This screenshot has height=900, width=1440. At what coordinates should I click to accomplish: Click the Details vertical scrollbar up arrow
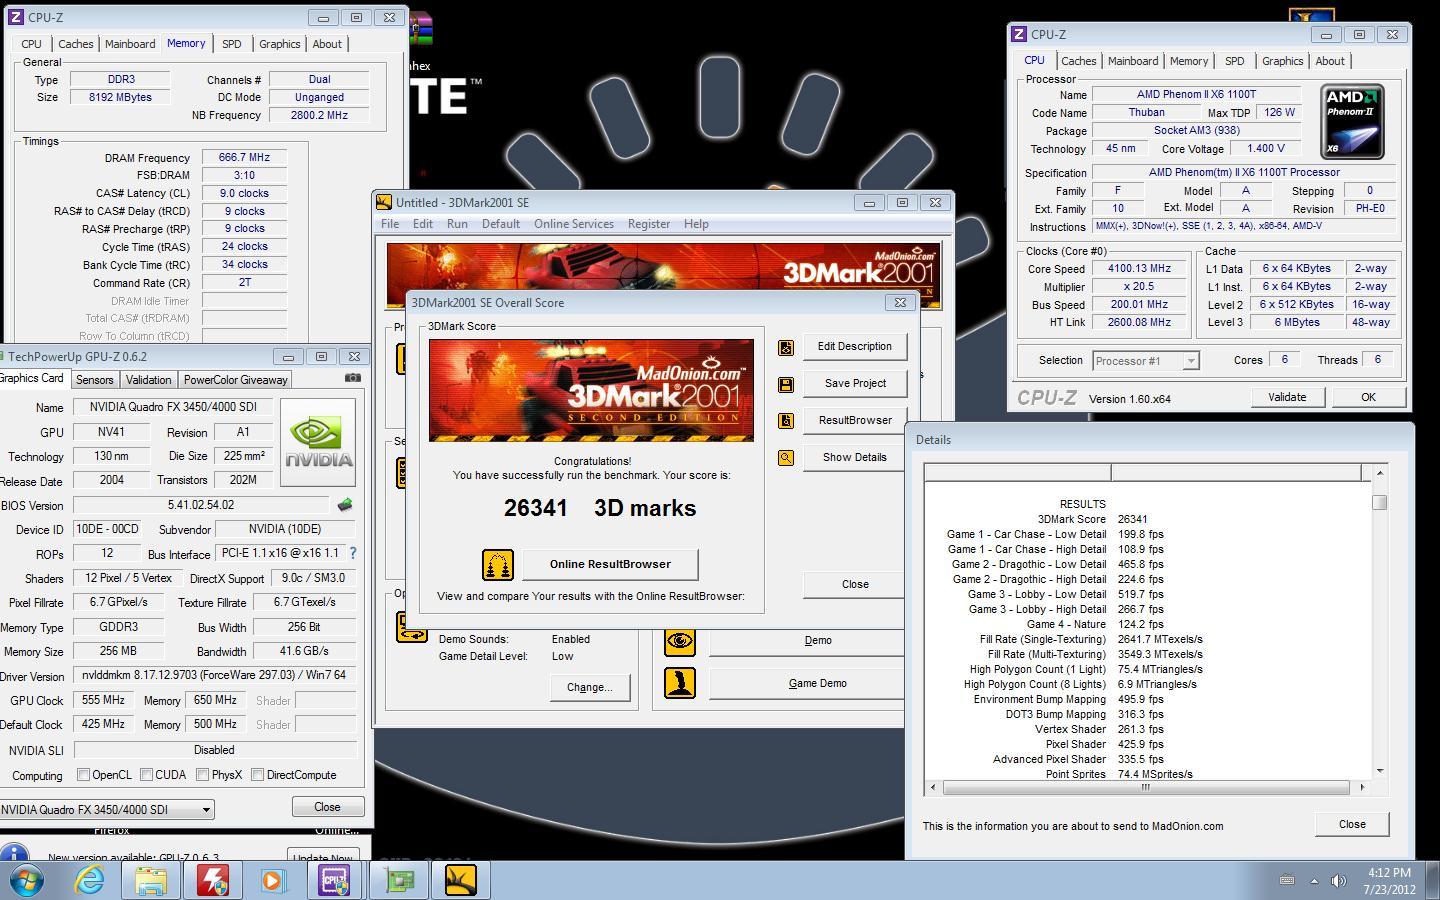click(1380, 472)
